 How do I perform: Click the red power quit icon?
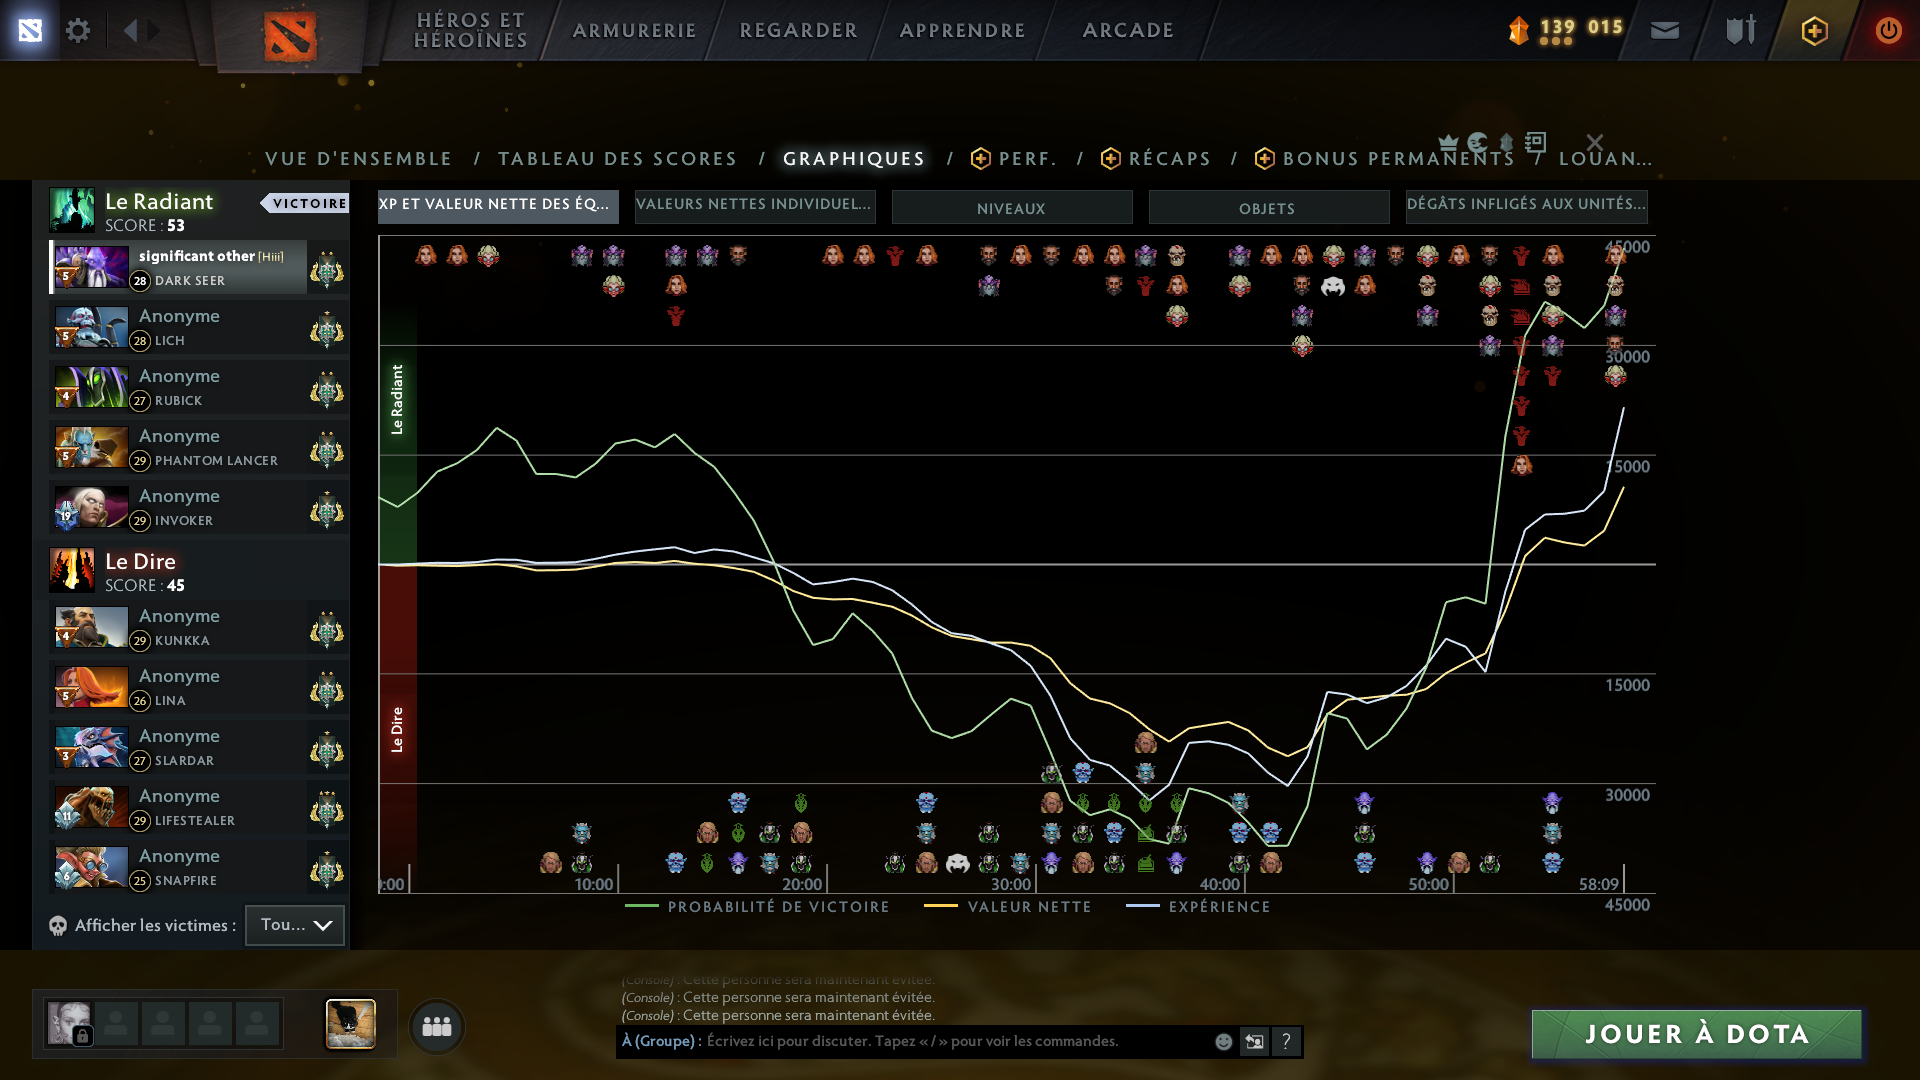pyautogui.click(x=1888, y=30)
